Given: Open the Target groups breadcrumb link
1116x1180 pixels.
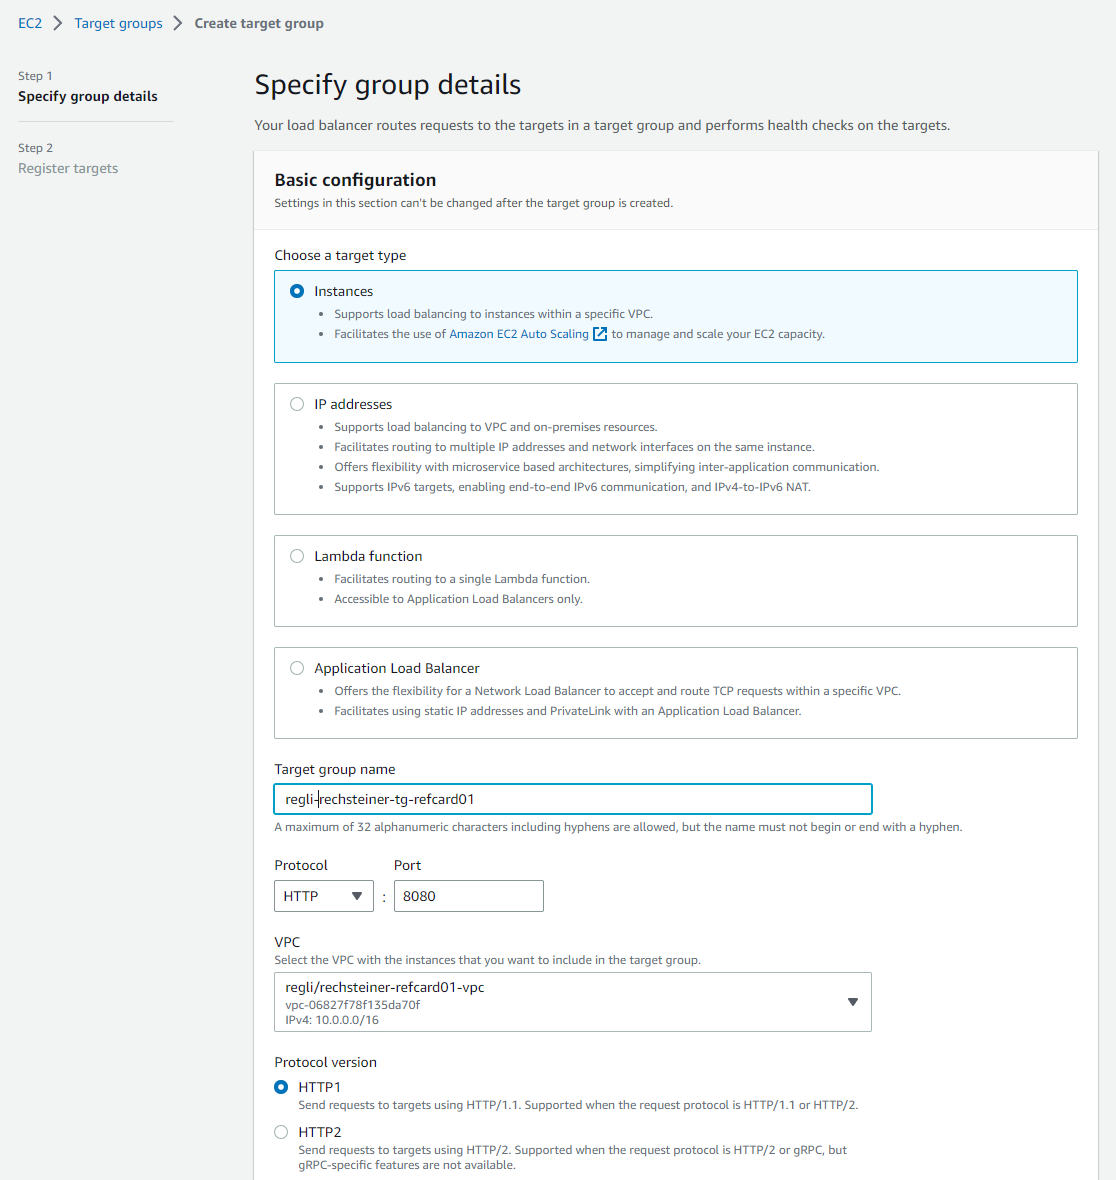Looking at the screenshot, I should [118, 23].
